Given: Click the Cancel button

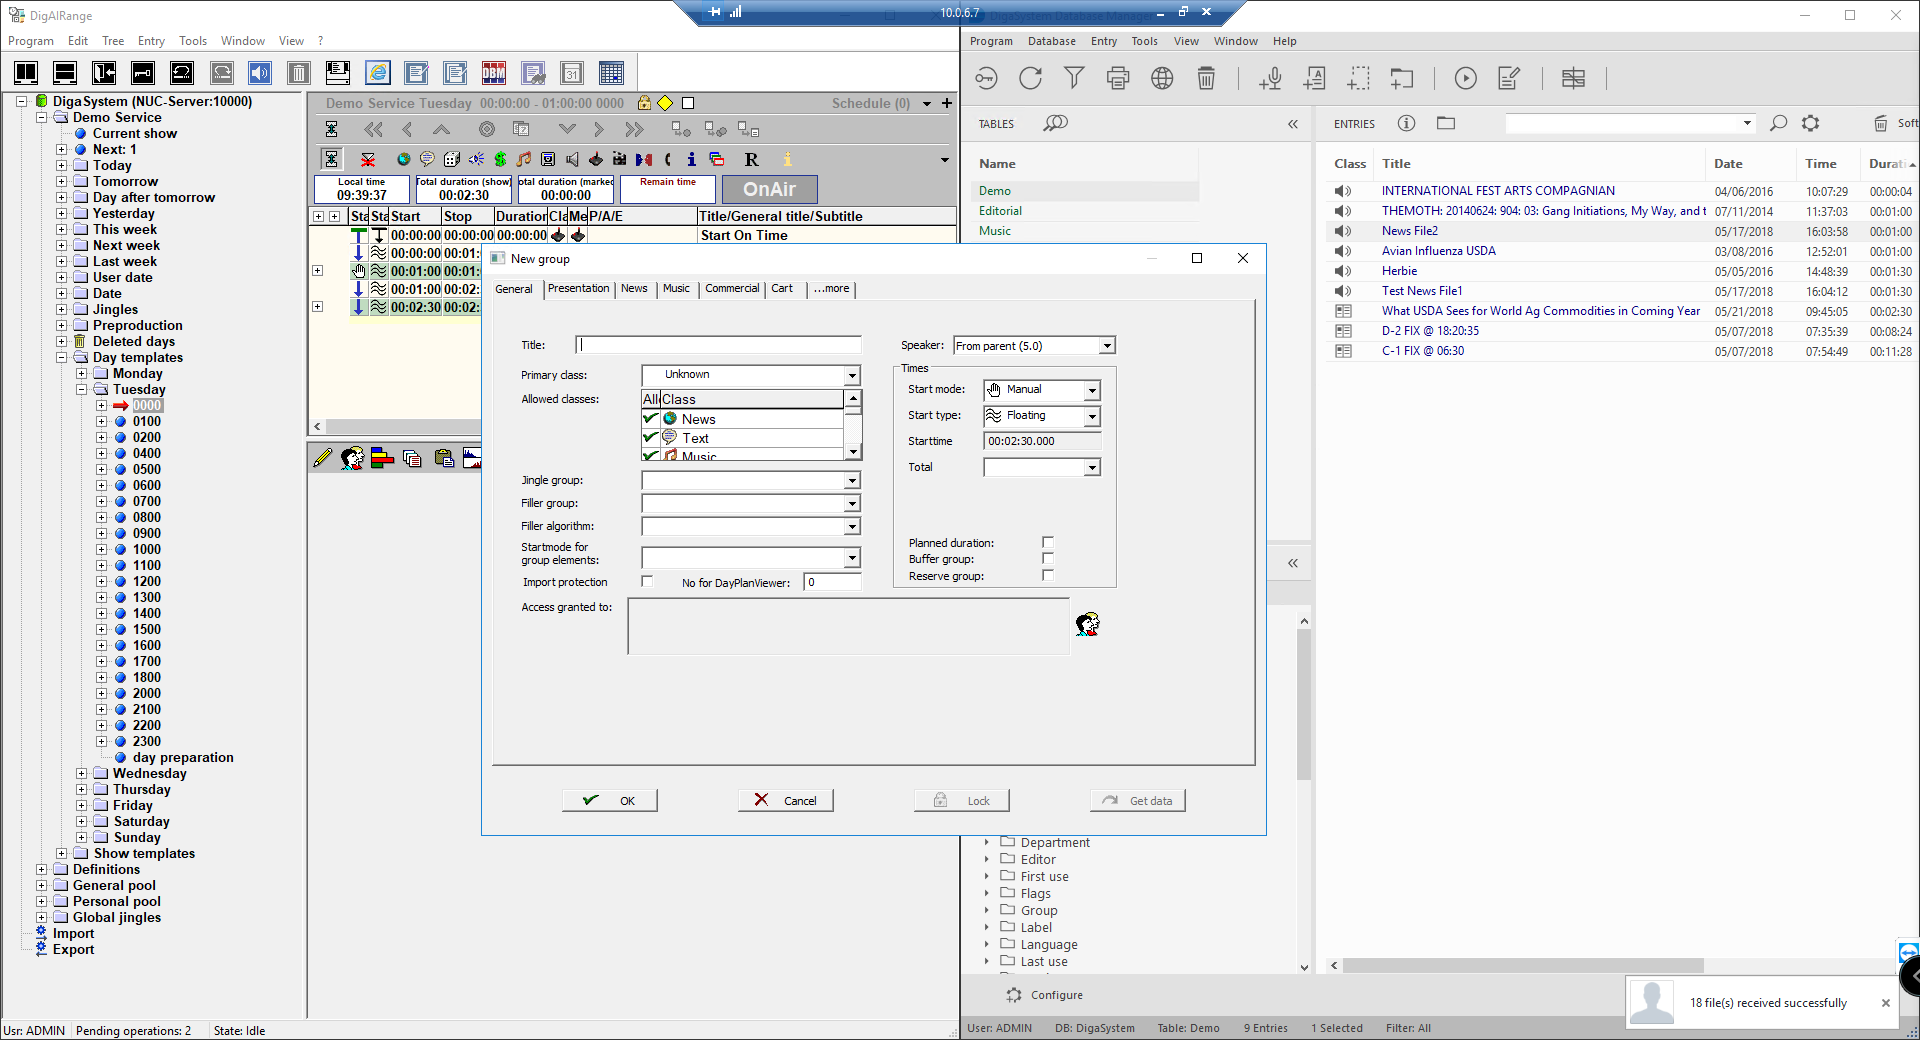Looking at the screenshot, I should [785, 801].
